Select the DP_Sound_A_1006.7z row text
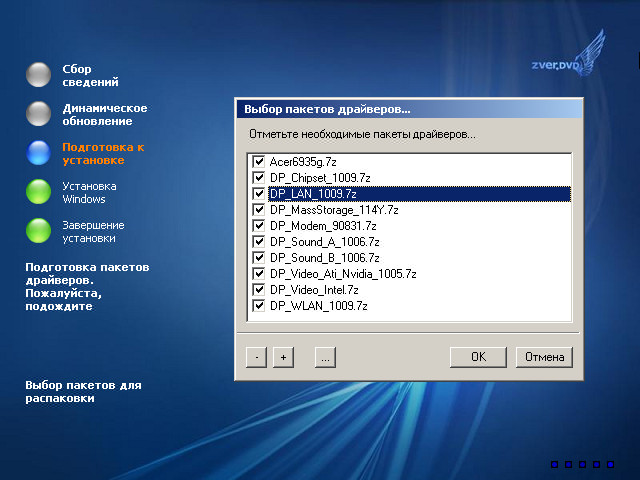This screenshot has width=640, height=480. tap(324, 242)
